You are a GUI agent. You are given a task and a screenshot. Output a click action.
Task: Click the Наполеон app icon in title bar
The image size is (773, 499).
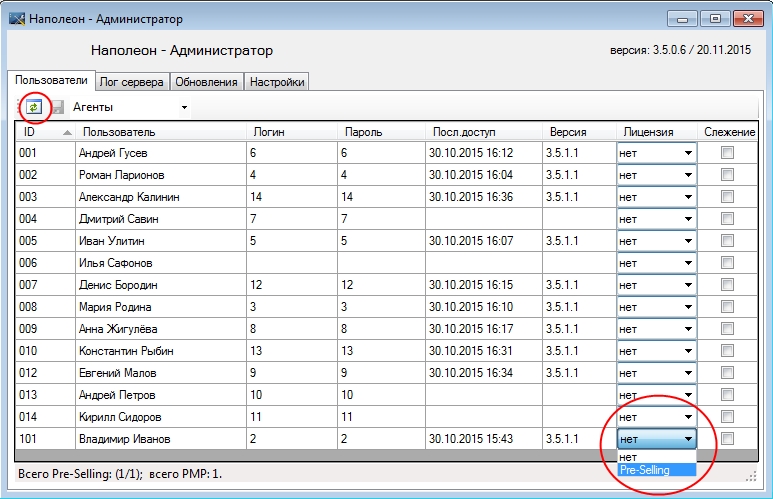pos(17,19)
